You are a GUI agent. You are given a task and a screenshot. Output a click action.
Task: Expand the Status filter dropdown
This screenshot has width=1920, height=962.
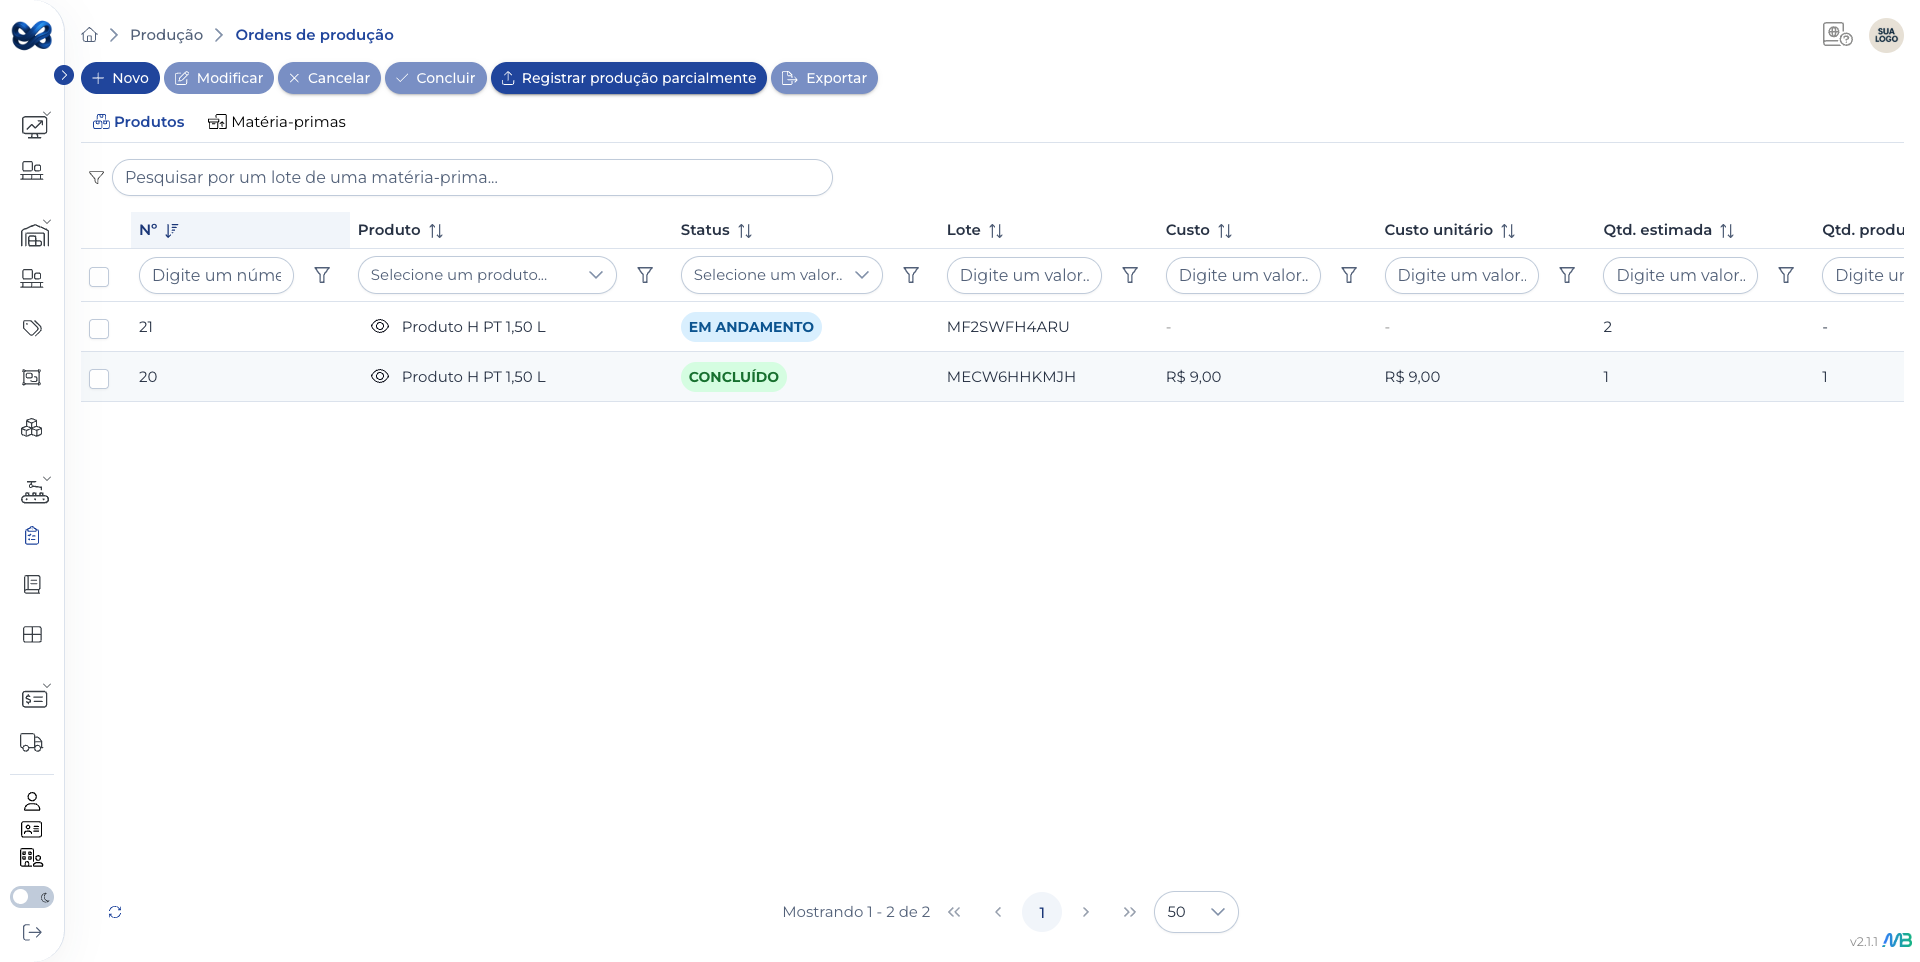[x=781, y=275]
